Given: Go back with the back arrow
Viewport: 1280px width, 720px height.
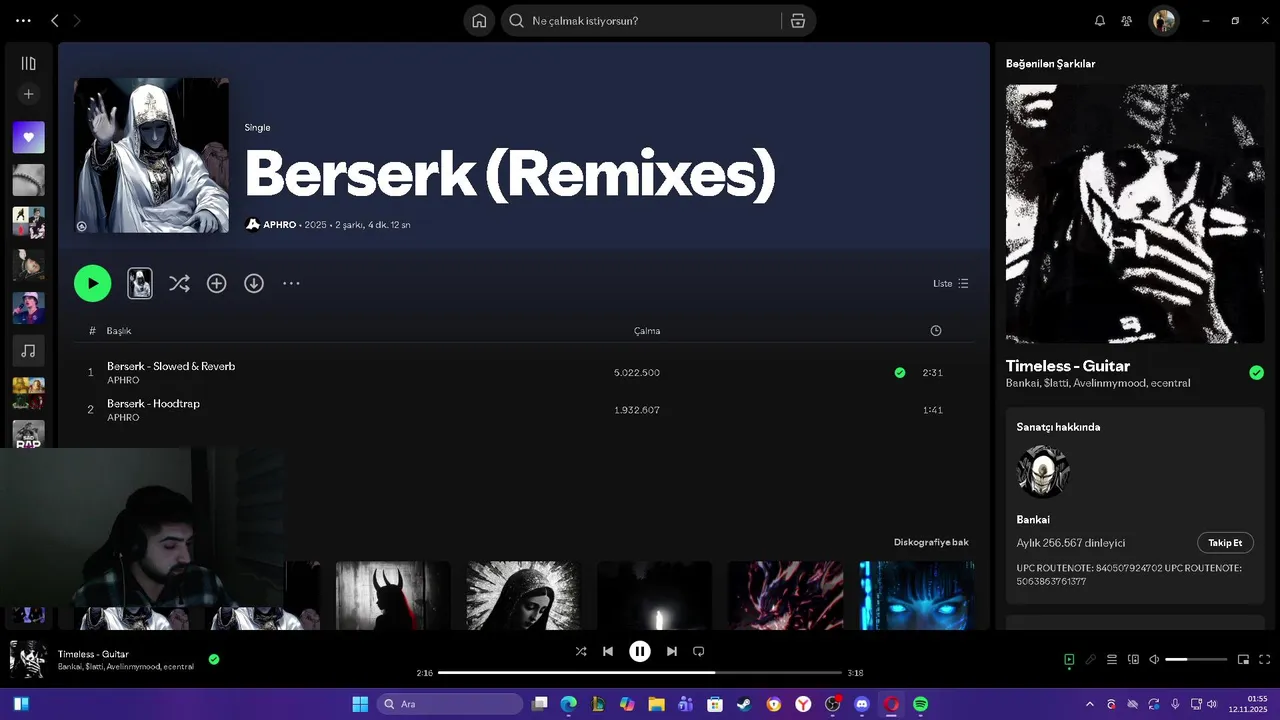Looking at the screenshot, I should [x=55, y=20].
